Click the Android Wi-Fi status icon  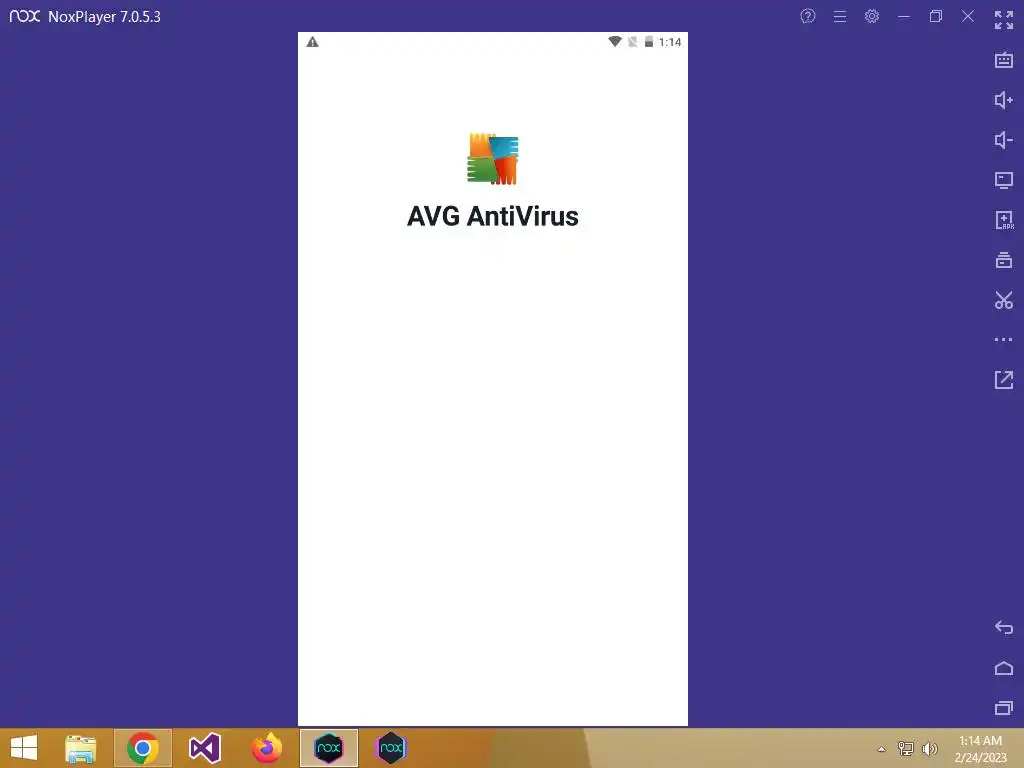[x=615, y=42]
